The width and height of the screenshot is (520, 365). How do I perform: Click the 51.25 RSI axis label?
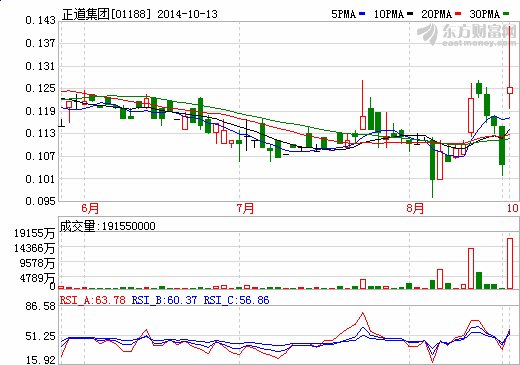tap(40, 336)
